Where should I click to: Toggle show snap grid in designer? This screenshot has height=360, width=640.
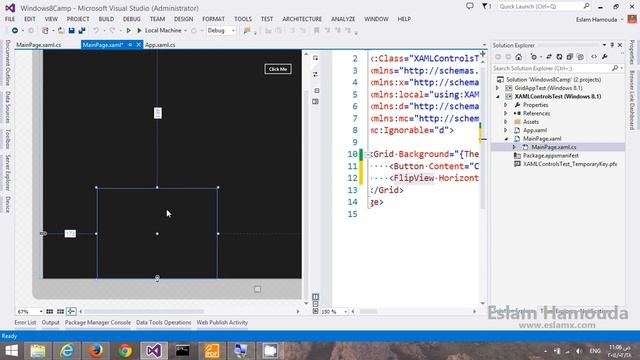(49, 311)
